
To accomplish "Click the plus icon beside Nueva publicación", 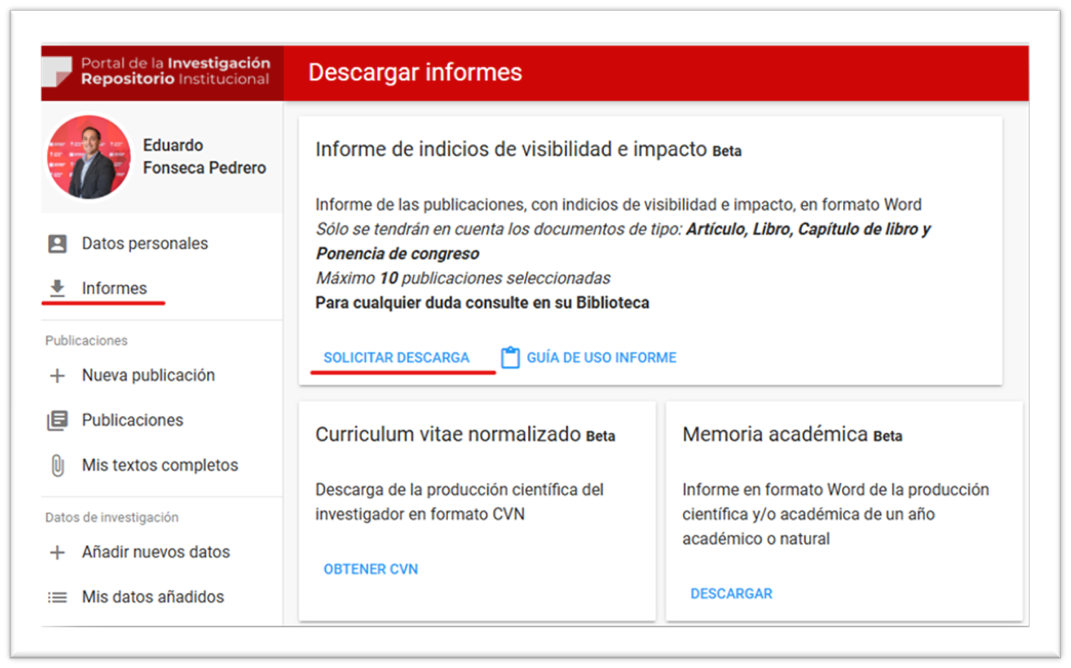I will point(58,376).
